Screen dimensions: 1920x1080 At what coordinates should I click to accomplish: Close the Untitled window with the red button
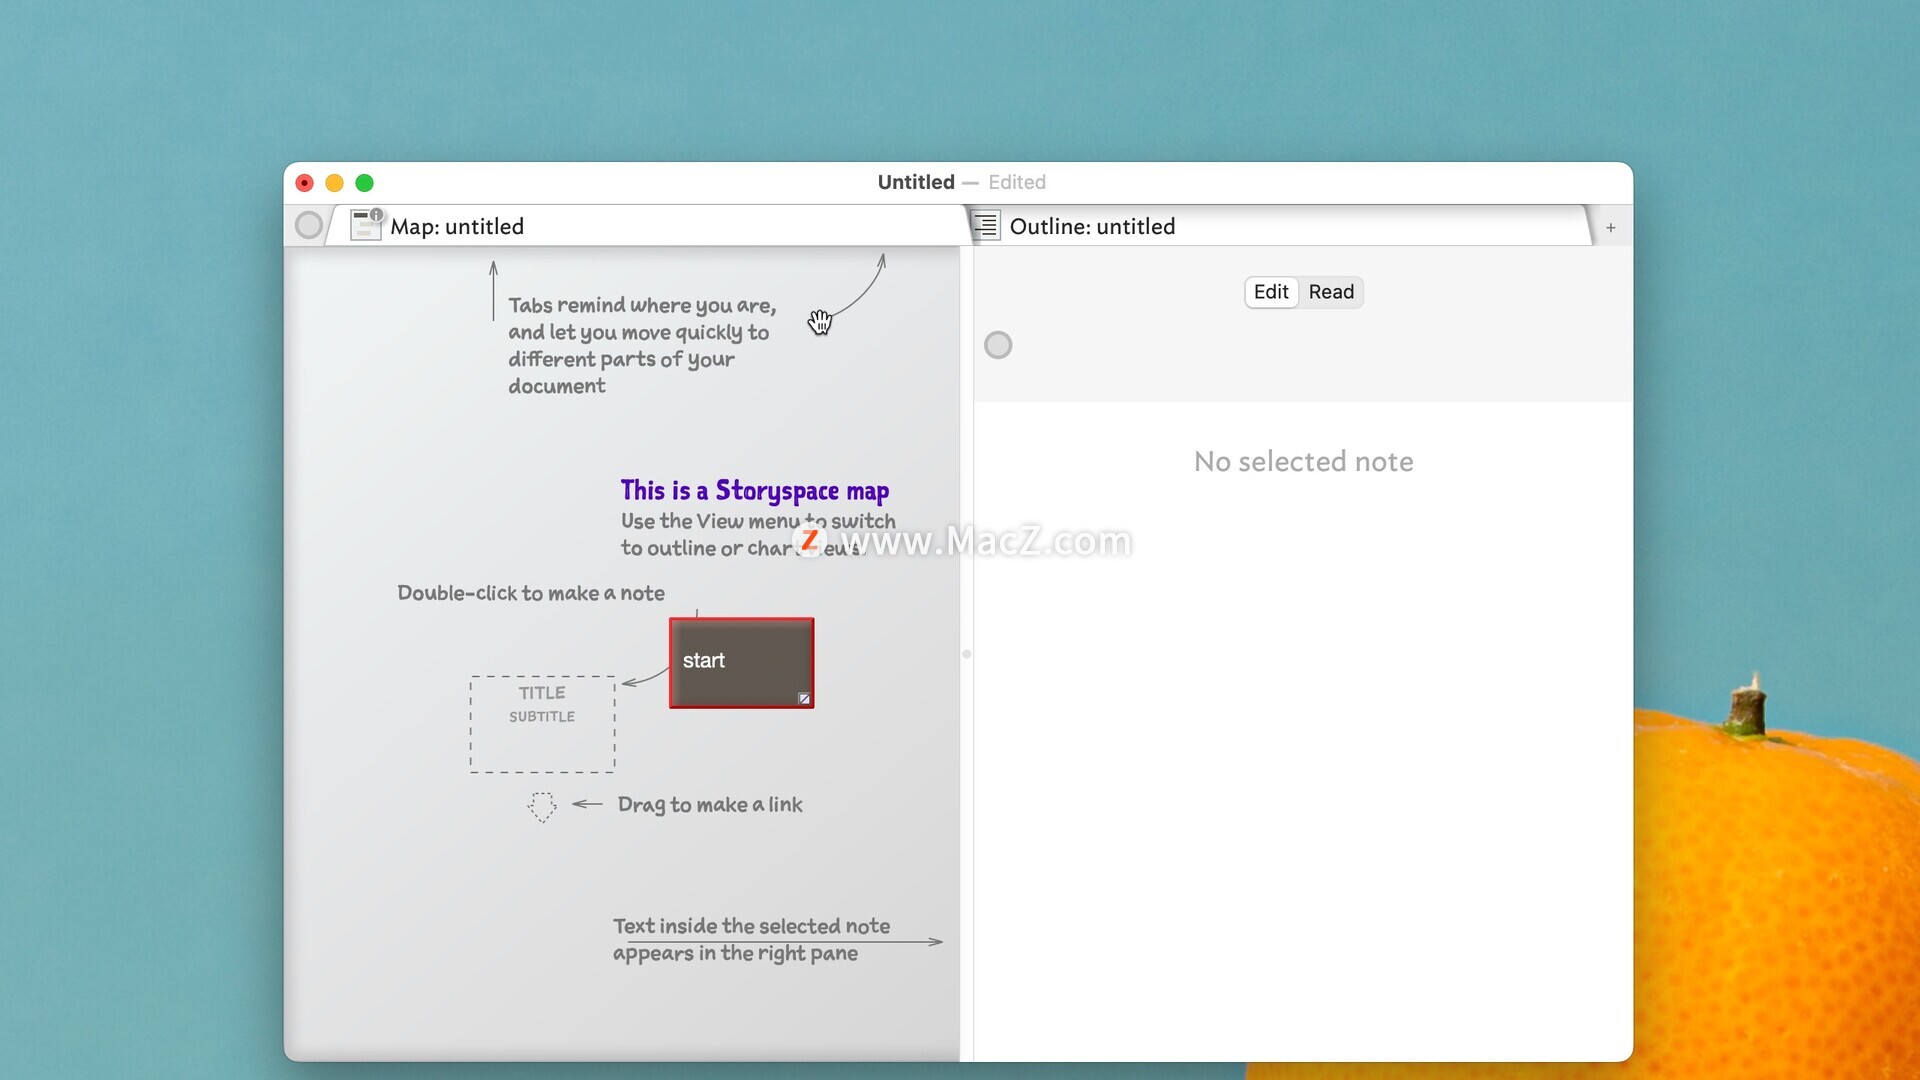[x=305, y=183]
